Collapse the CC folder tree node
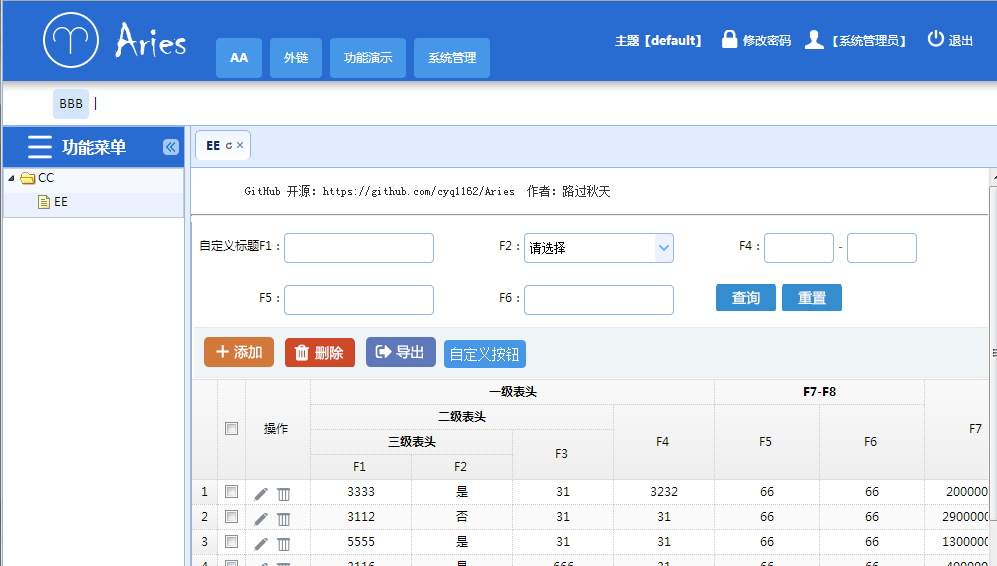 point(11,178)
